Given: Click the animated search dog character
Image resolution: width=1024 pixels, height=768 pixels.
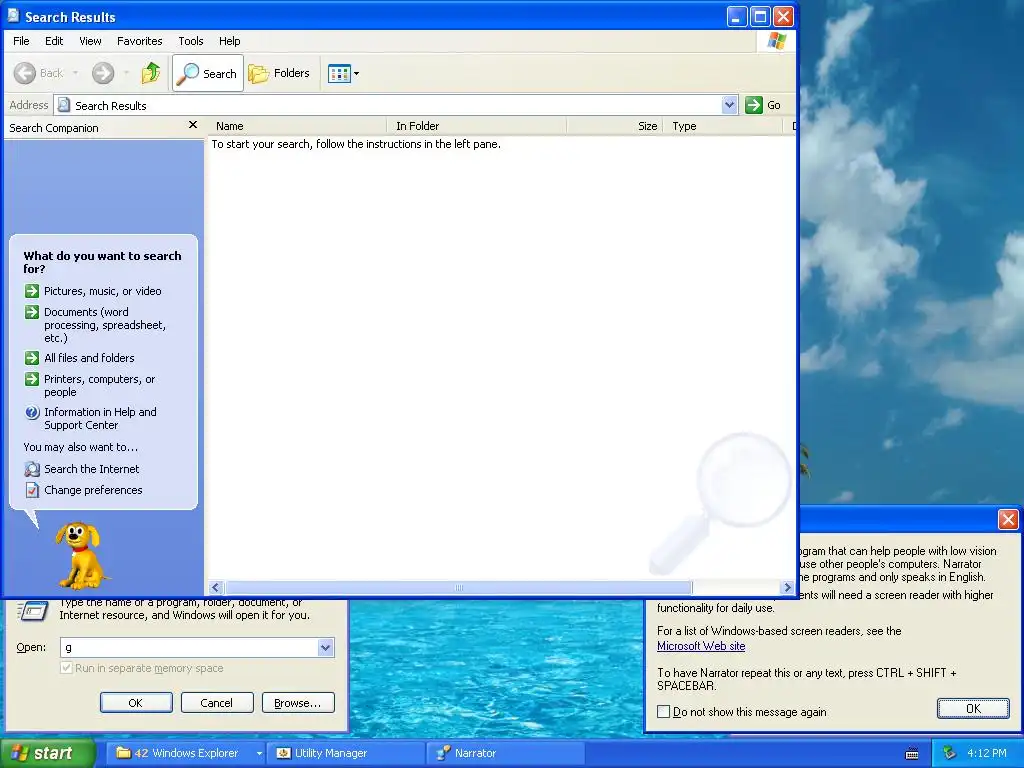Looking at the screenshot, I should pos(81,555).
